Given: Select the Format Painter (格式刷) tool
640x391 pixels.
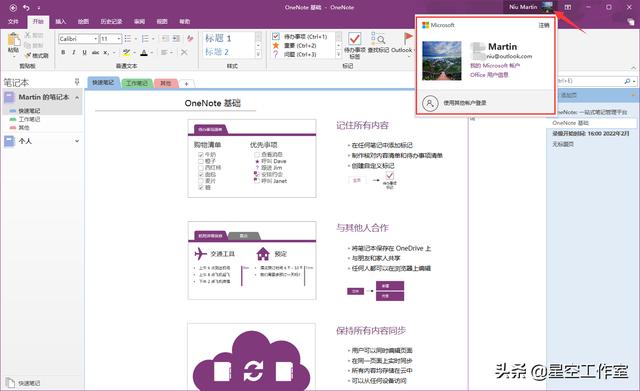Looking at the screenshot, I should (x=36, y=55).
